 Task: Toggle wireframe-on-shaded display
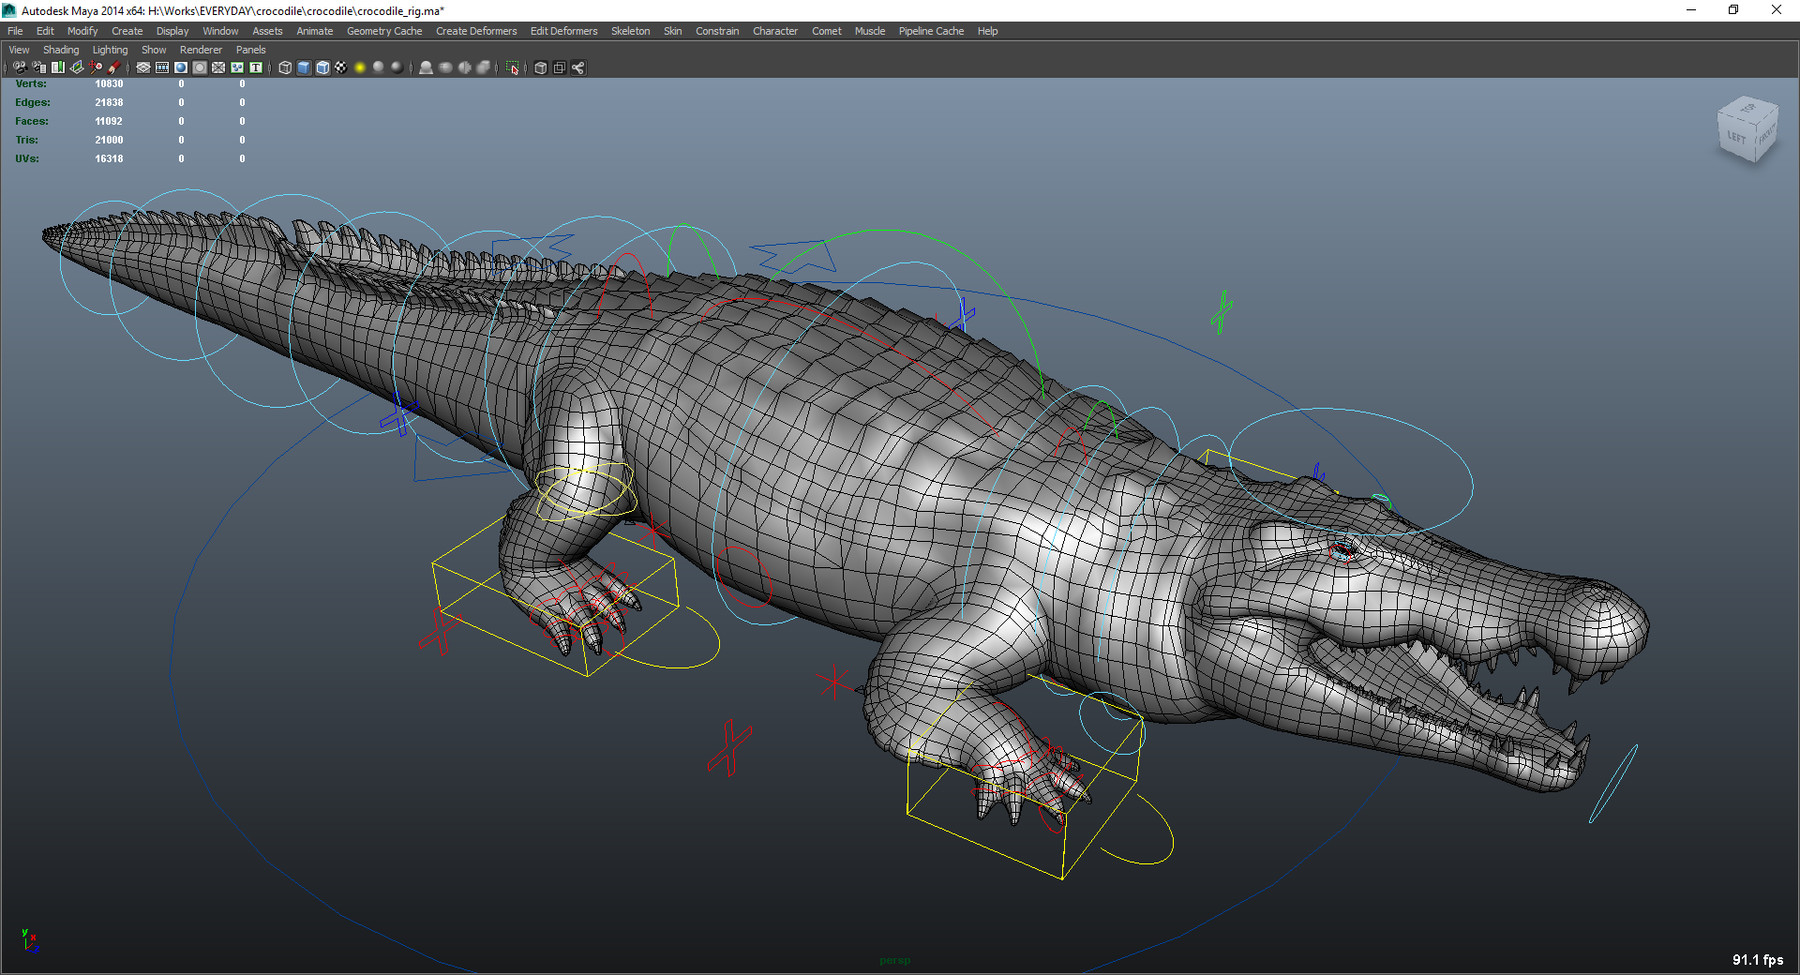[320, 68]
